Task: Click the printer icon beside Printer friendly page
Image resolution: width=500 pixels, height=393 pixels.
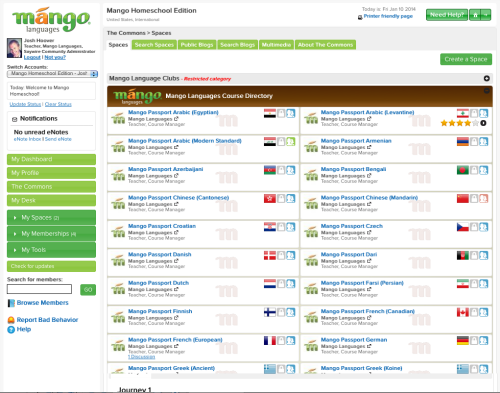Action: point(360,17)
